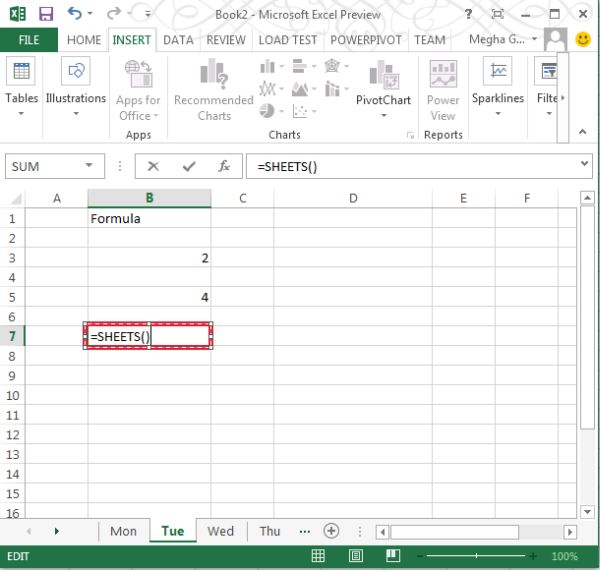Click the smiley feedback icon

583,39
